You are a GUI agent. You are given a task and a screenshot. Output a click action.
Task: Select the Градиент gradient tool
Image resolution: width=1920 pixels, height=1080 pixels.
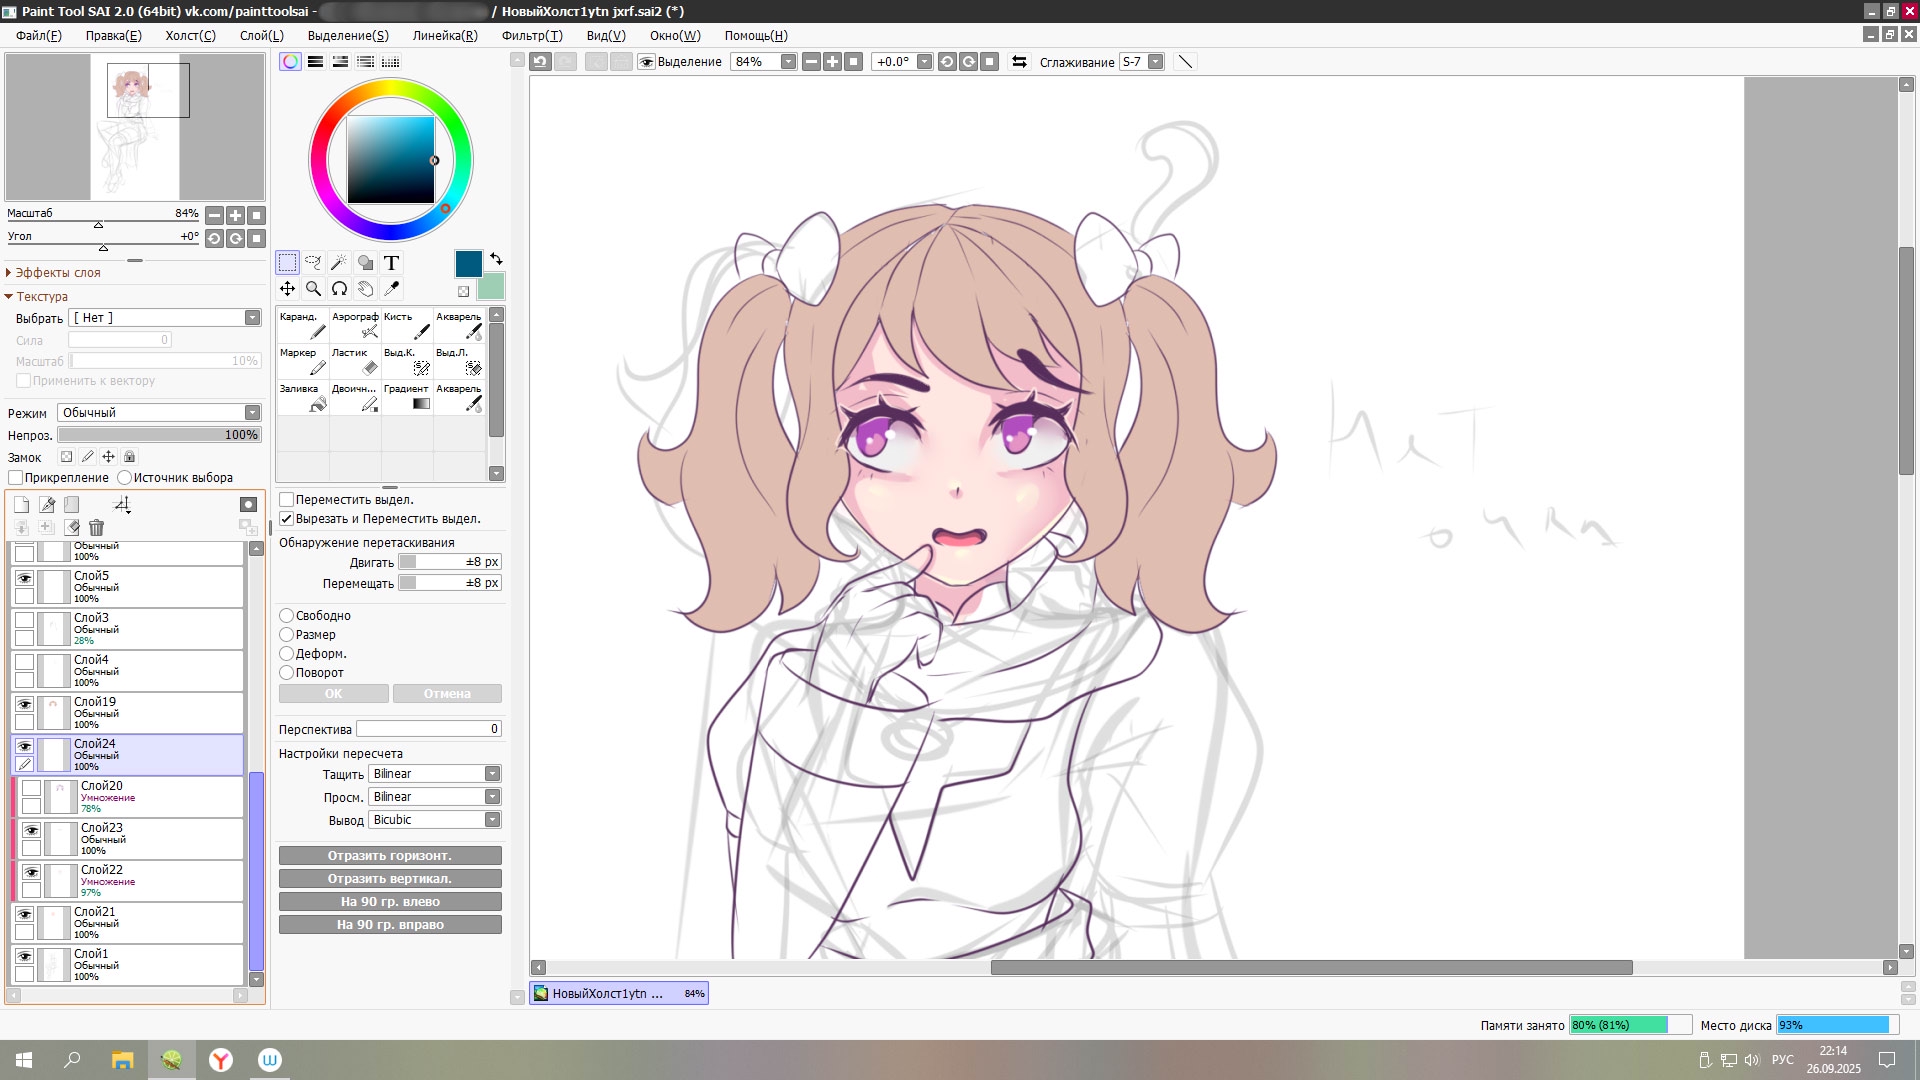pyautogui.click(x=407, y=397)
